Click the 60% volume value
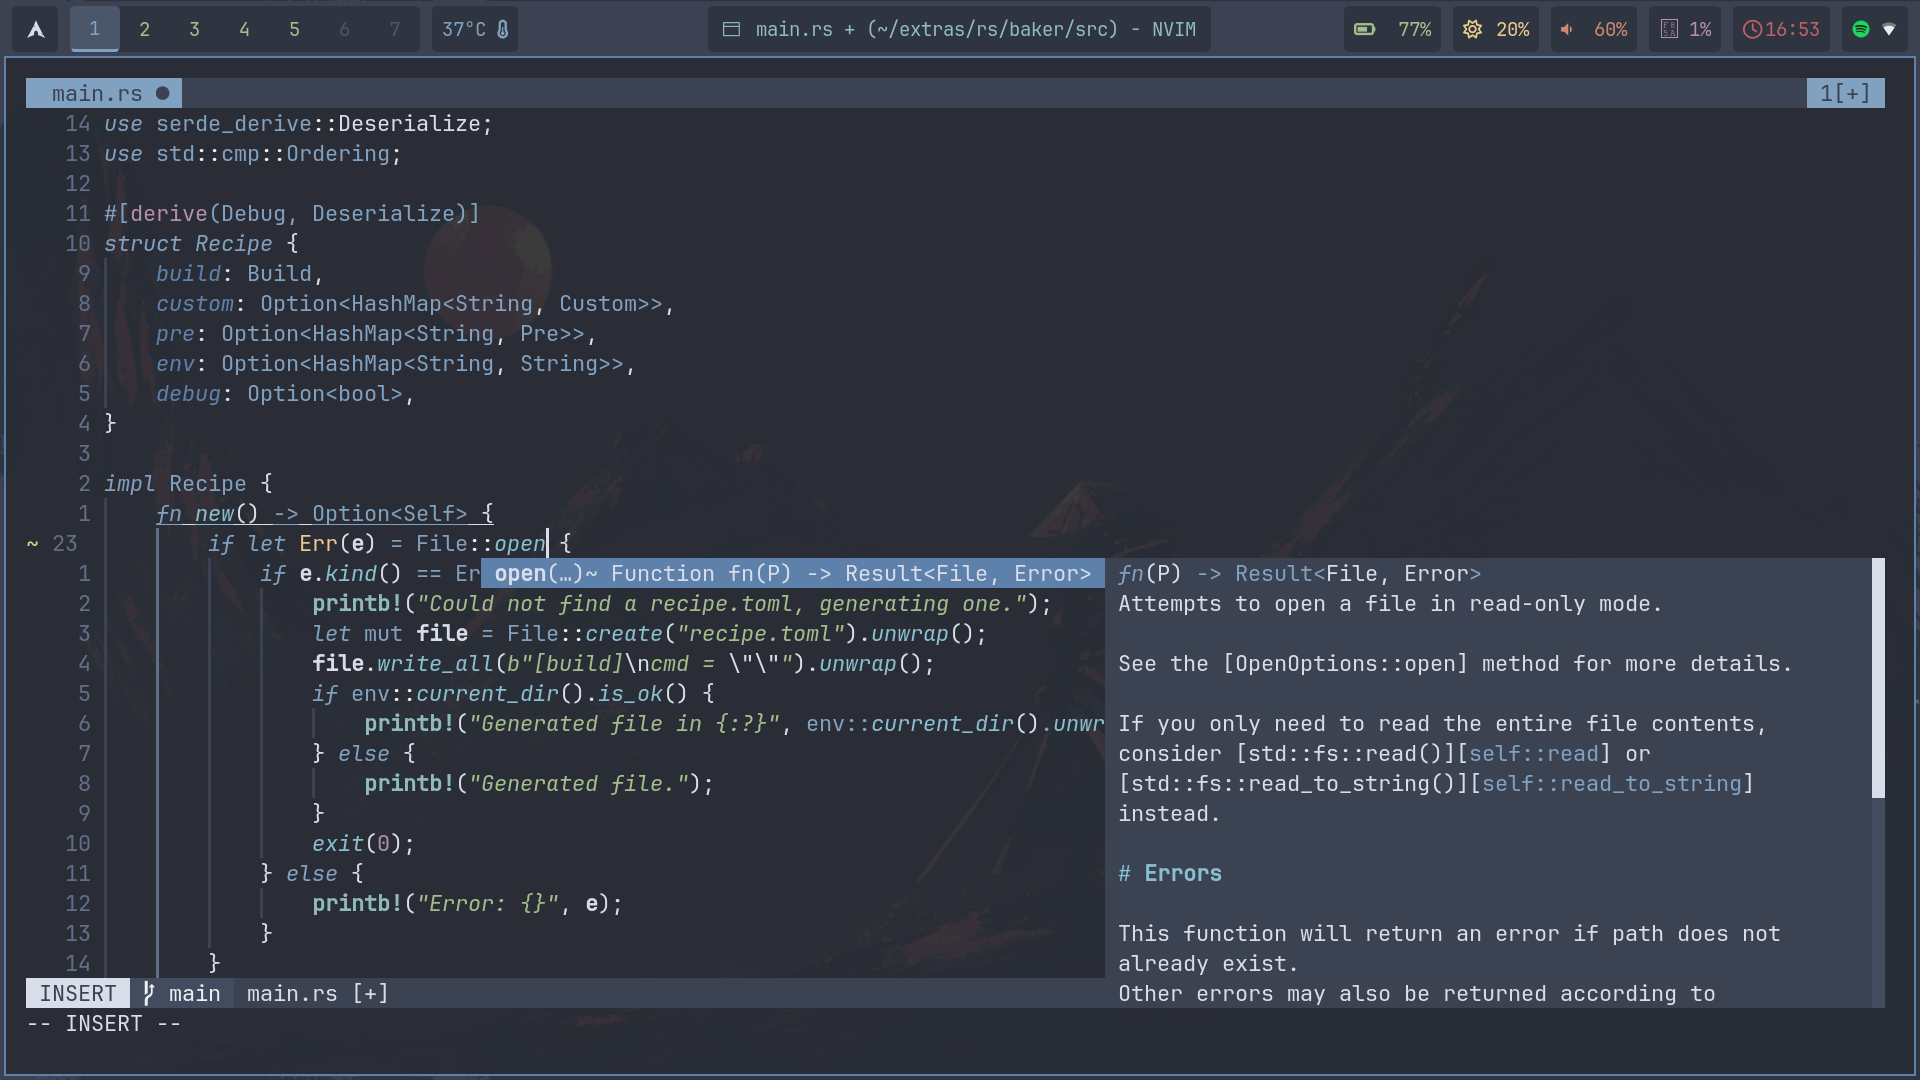Screen dimensions: 1920x1080 [x=1610, y=29]
